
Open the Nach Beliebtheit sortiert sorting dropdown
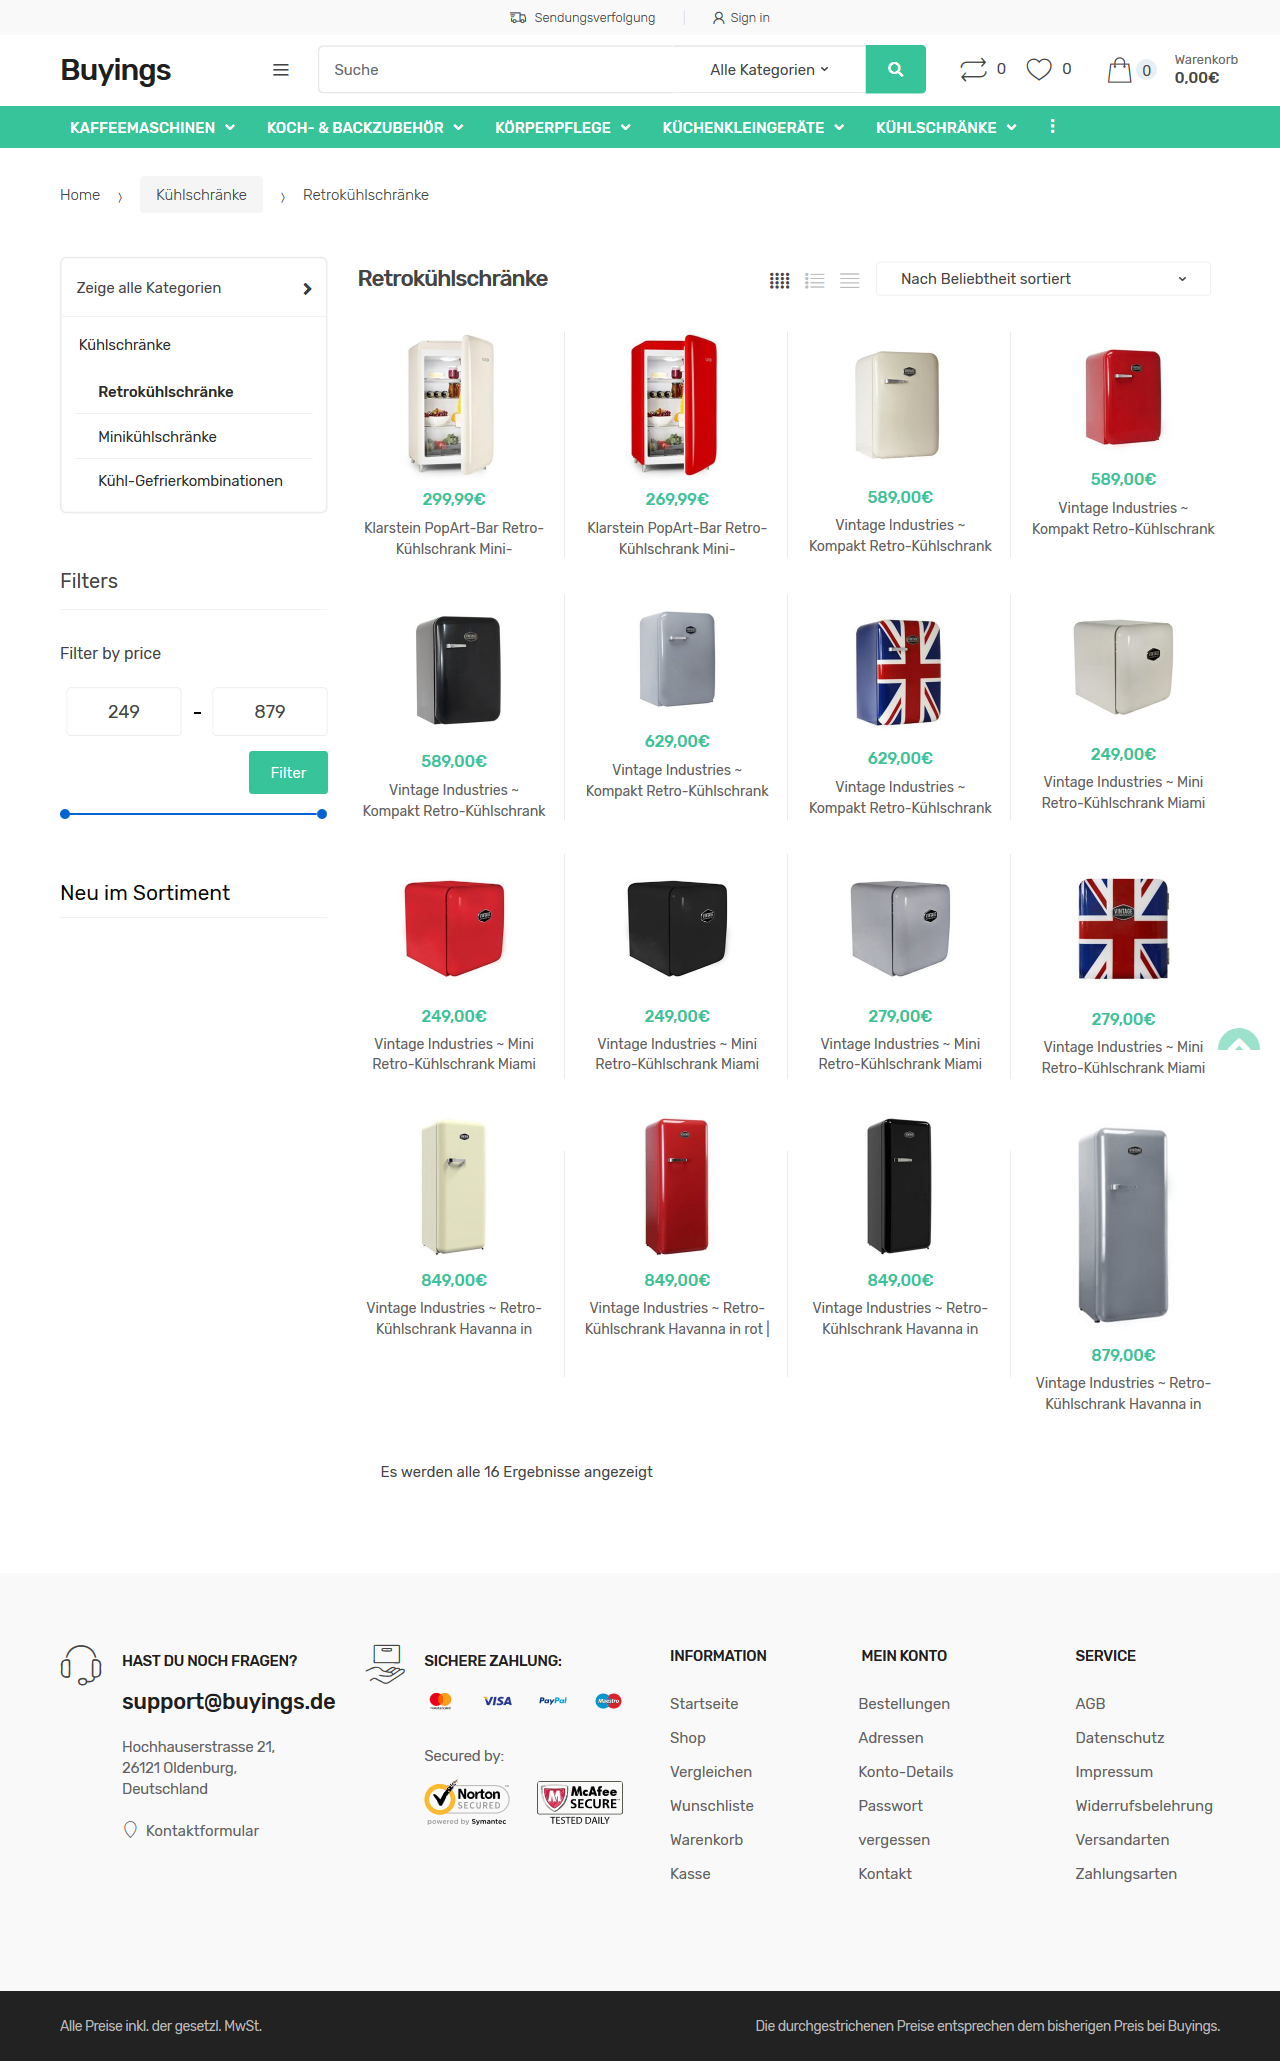1043,279
